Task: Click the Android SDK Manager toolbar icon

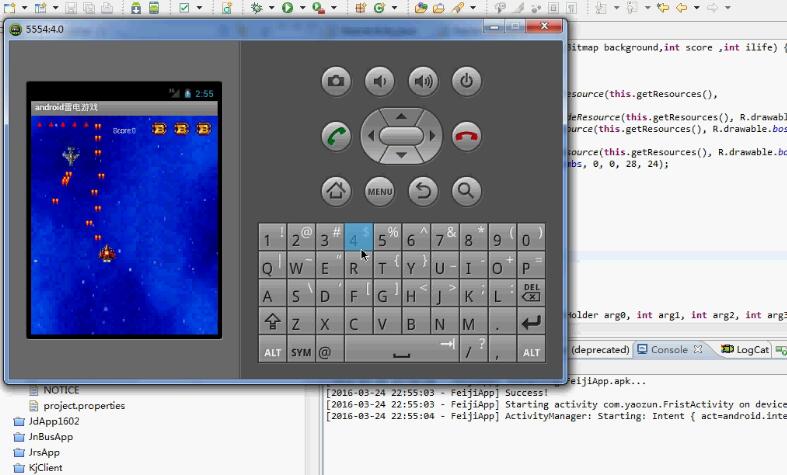Action: [x=136, y=8]
